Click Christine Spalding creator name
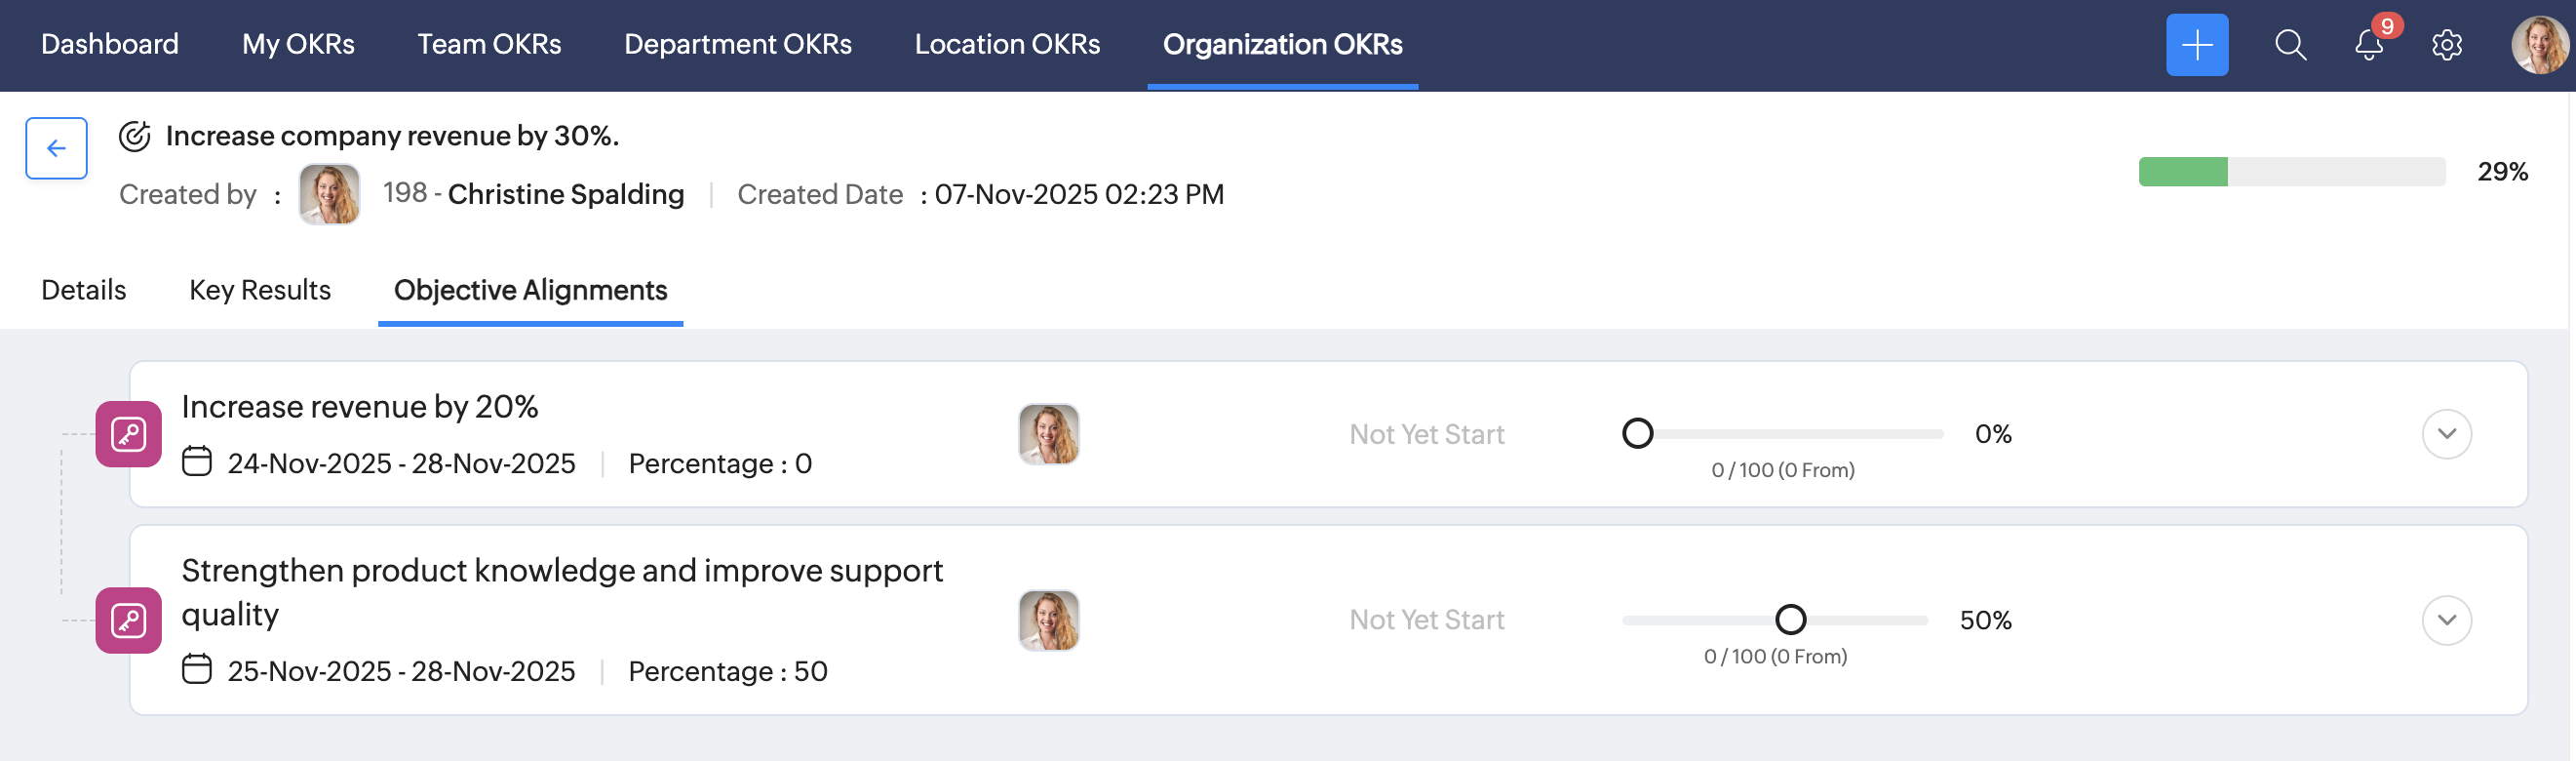 [566, 194]
